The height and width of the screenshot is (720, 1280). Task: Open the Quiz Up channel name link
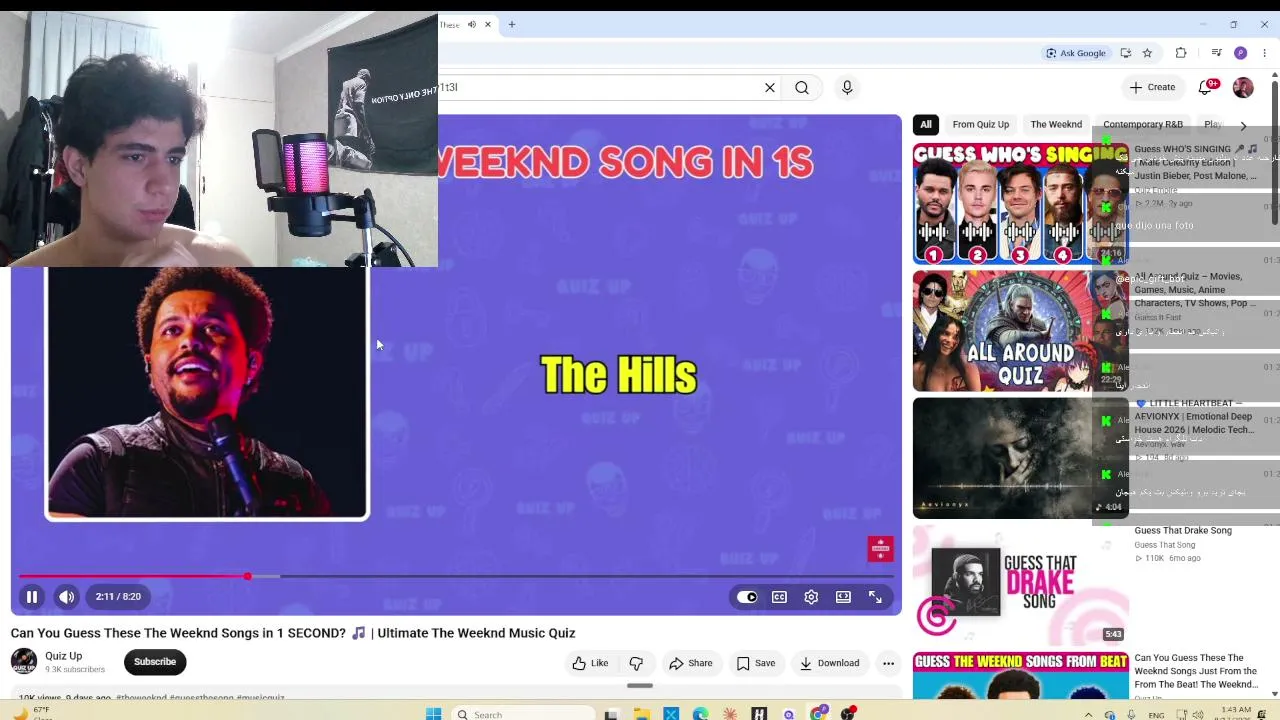[64, 656]
